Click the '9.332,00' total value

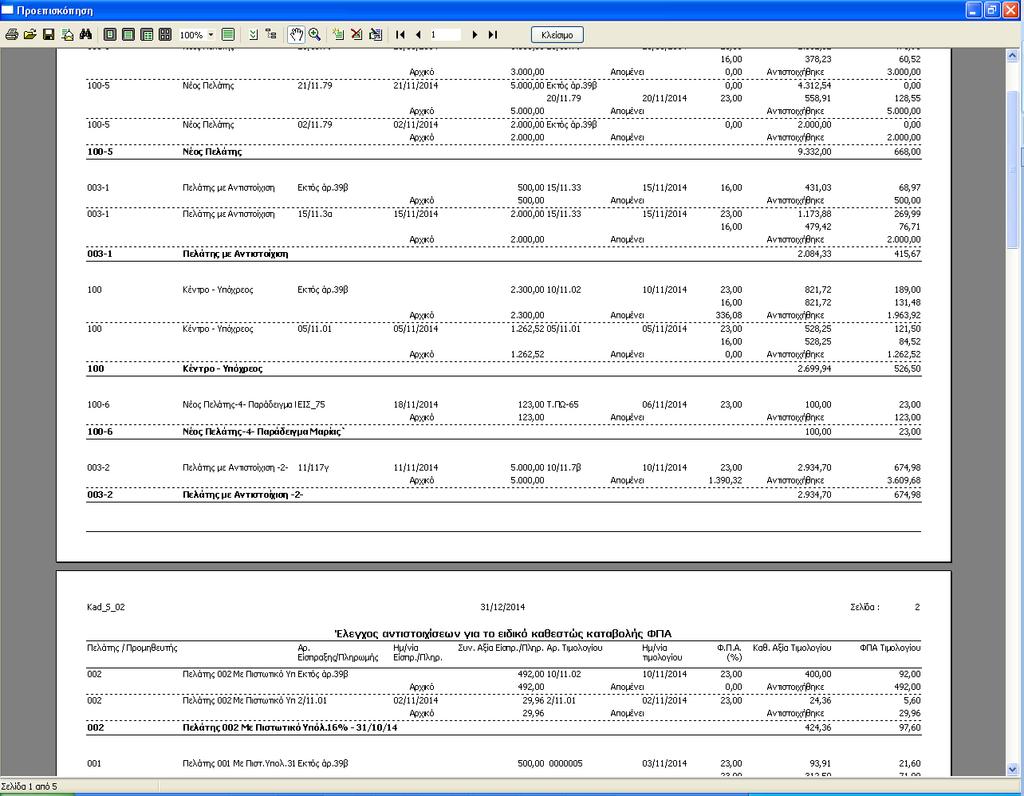(814, 151)
